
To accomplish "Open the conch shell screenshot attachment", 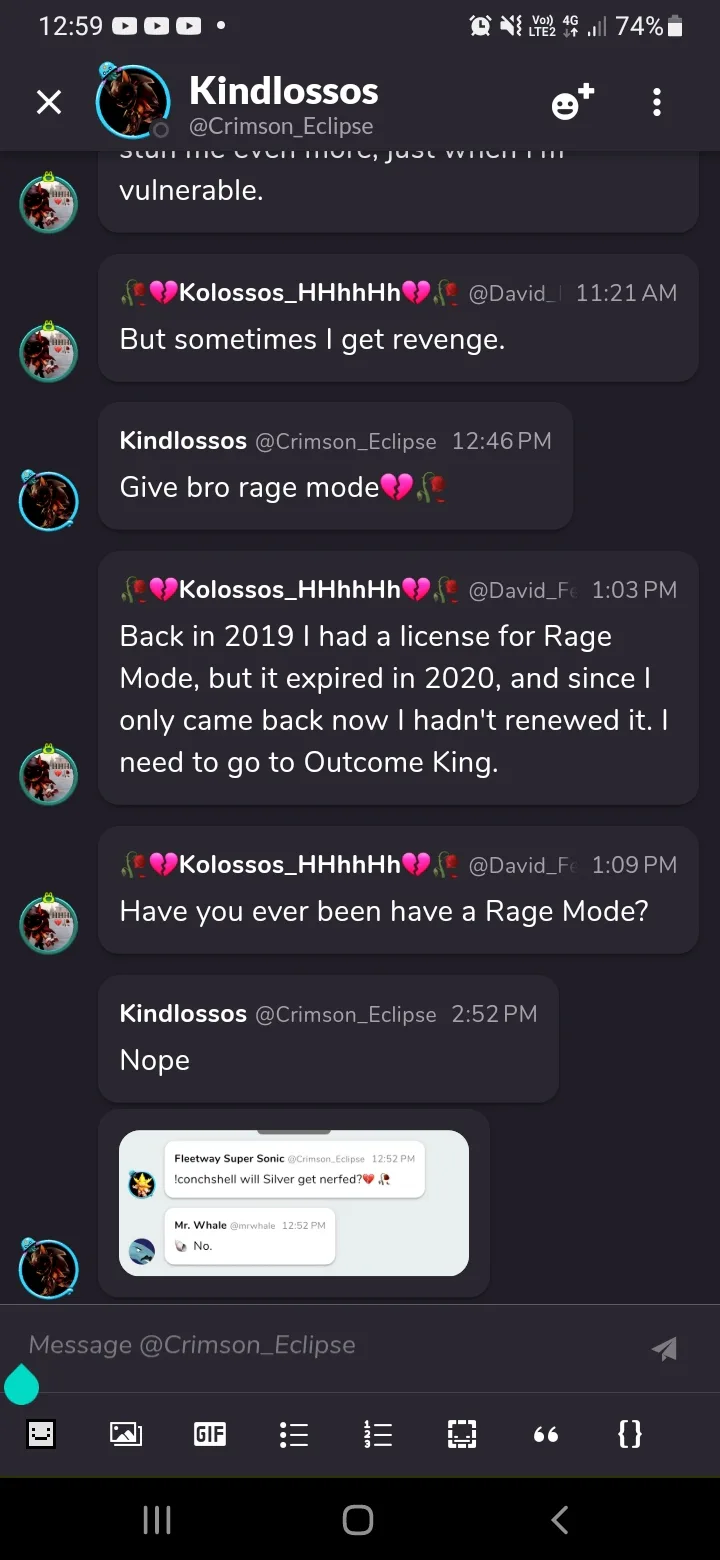I will tap(294, 1203).
